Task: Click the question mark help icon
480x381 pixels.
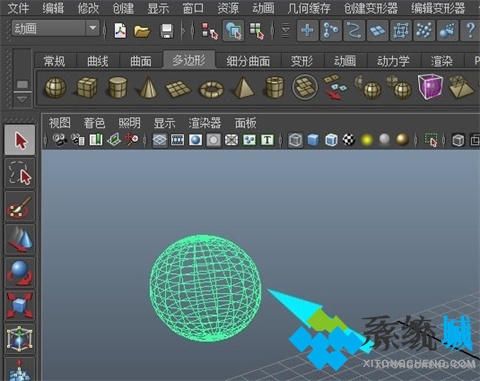Action: click(470, 30)
